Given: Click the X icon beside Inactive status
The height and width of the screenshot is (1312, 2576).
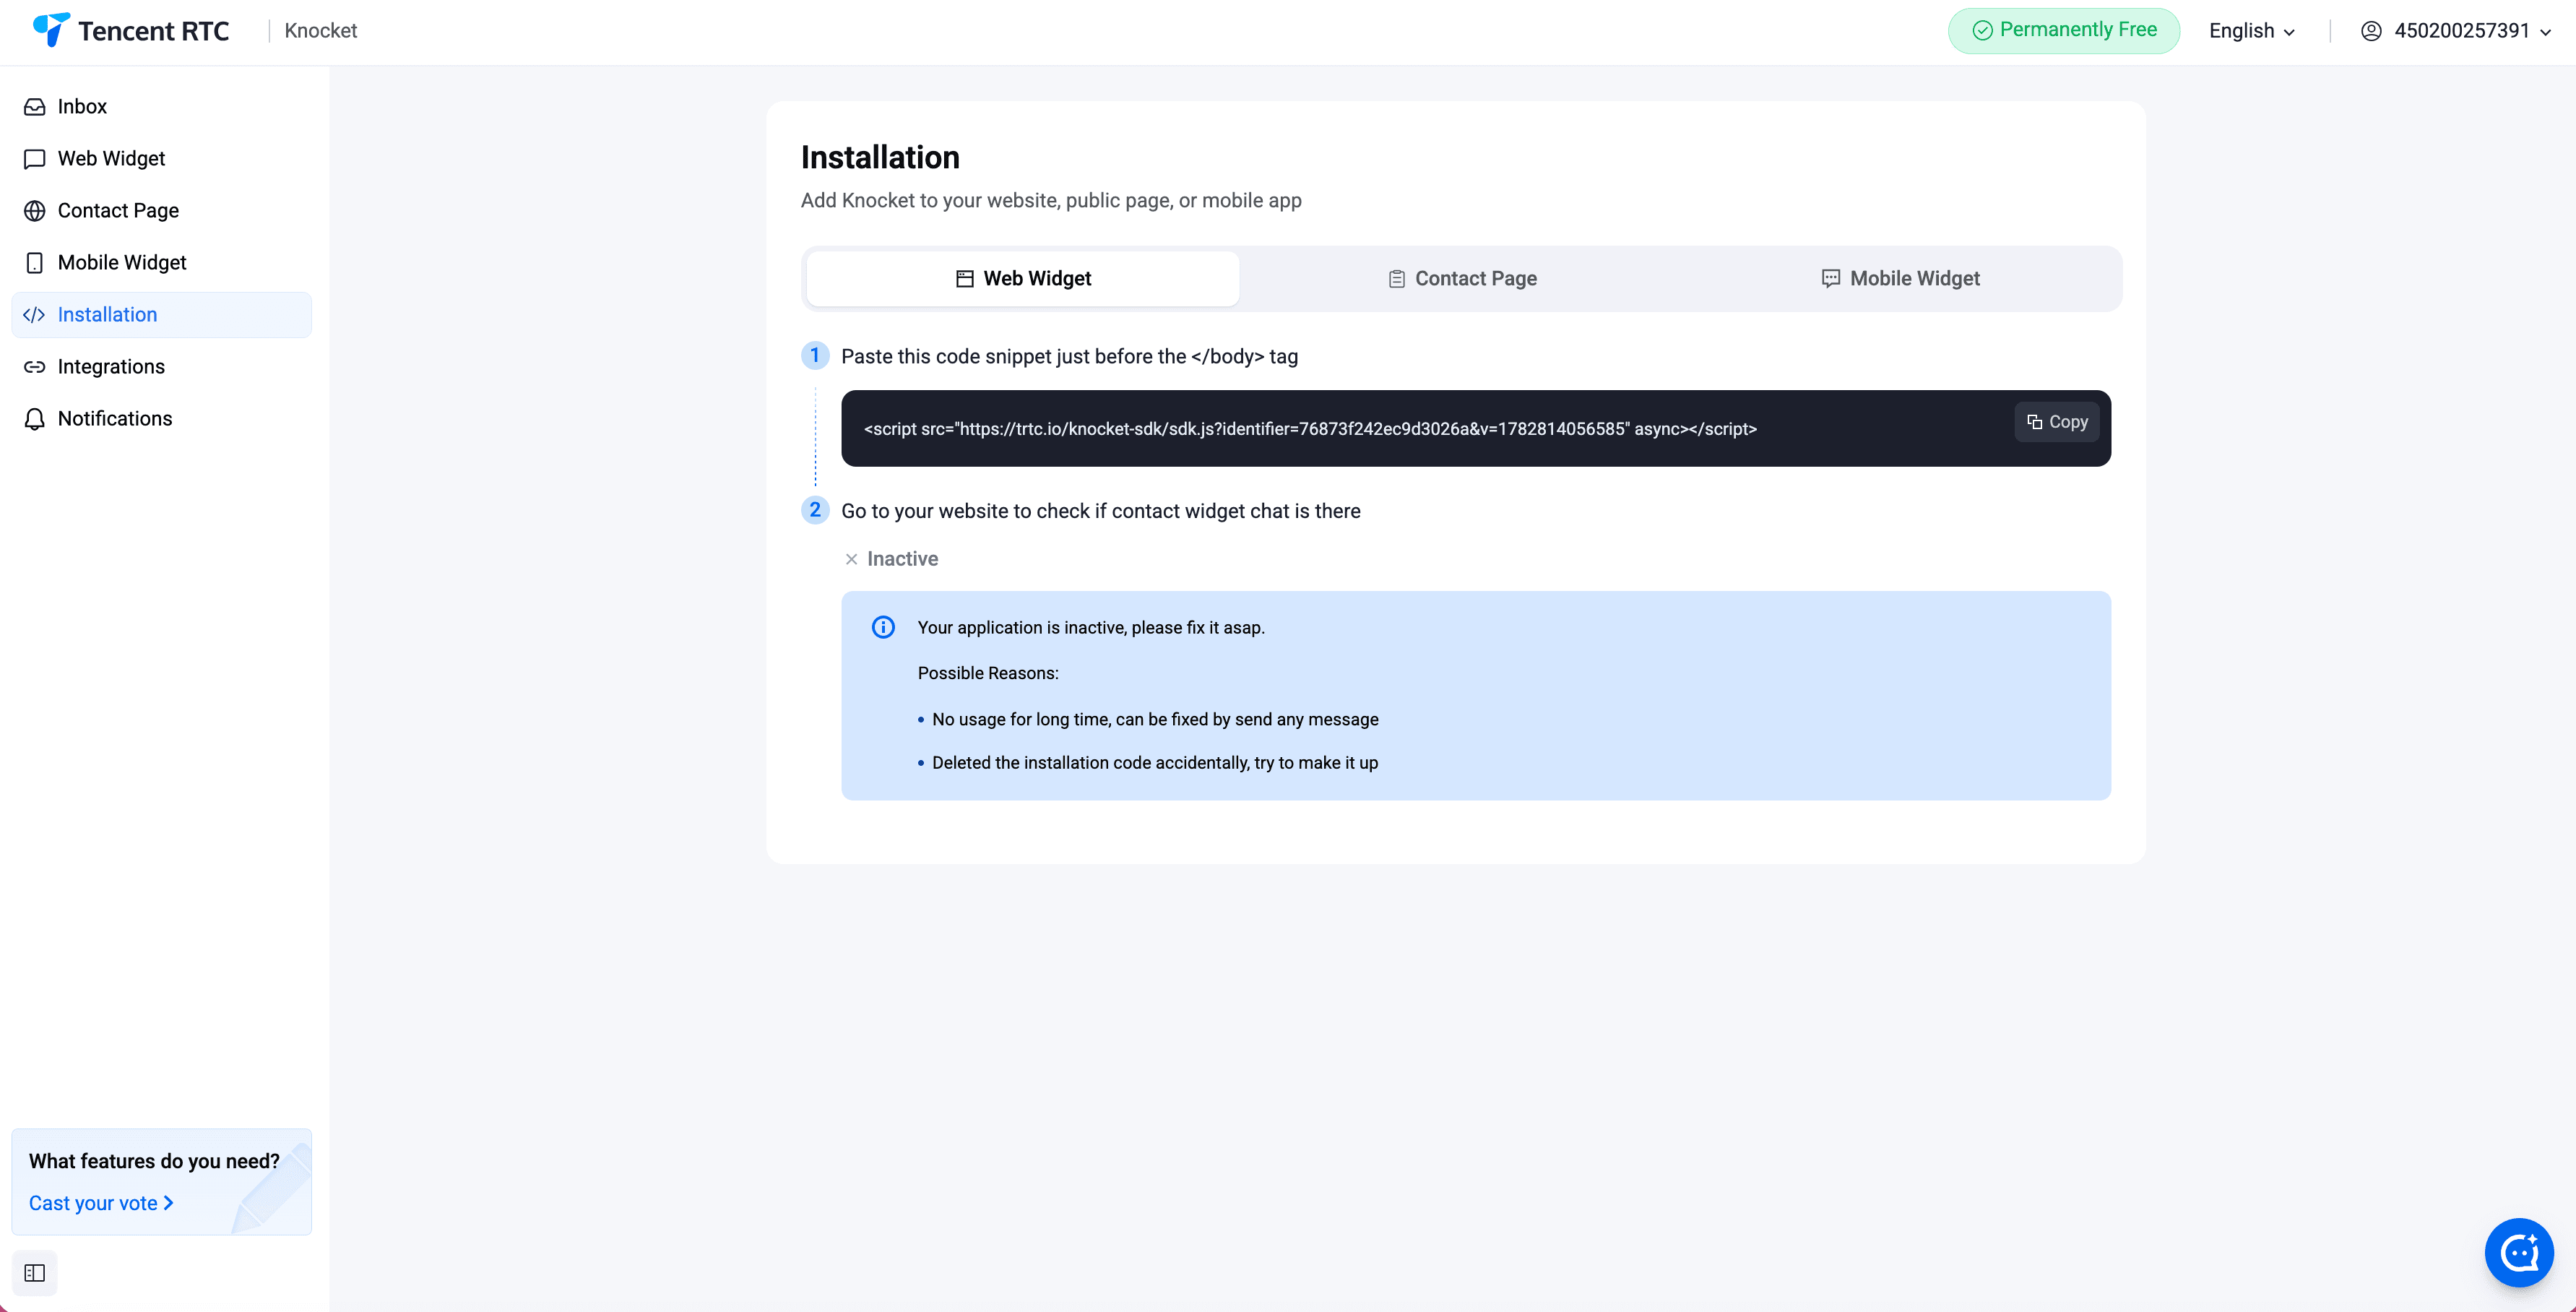Looking at the screenshot, I should pos(851,559).
